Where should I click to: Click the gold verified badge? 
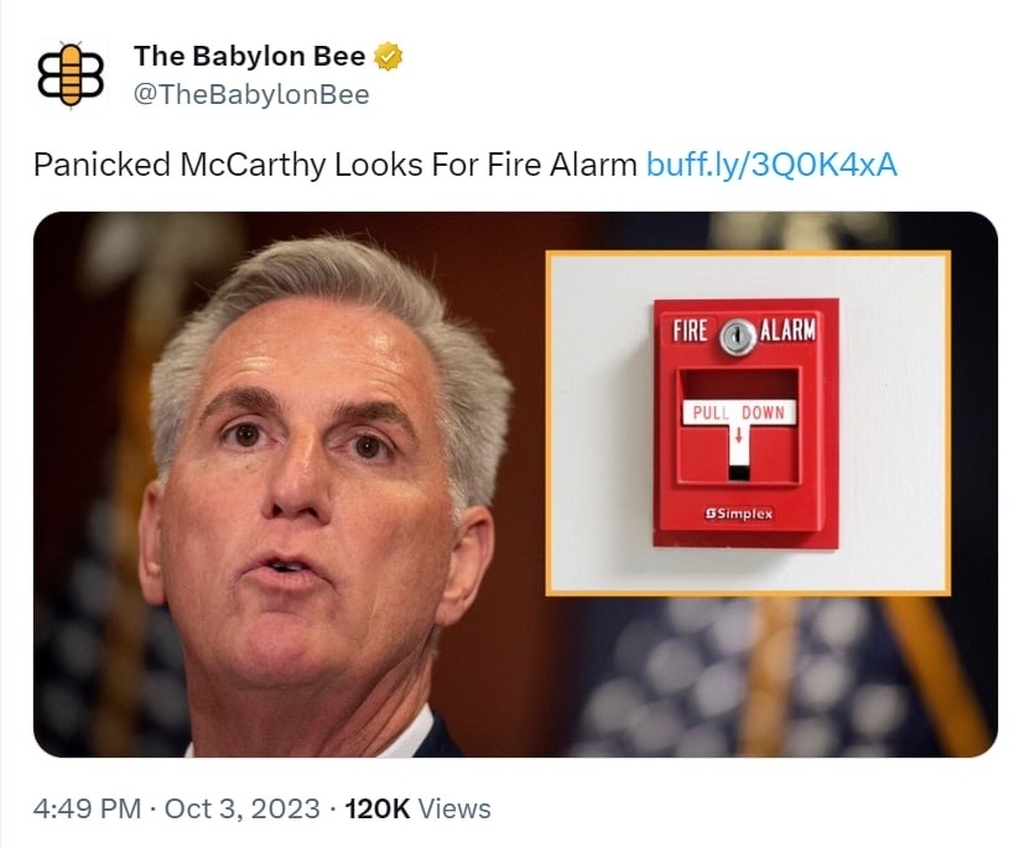[388, 57]
